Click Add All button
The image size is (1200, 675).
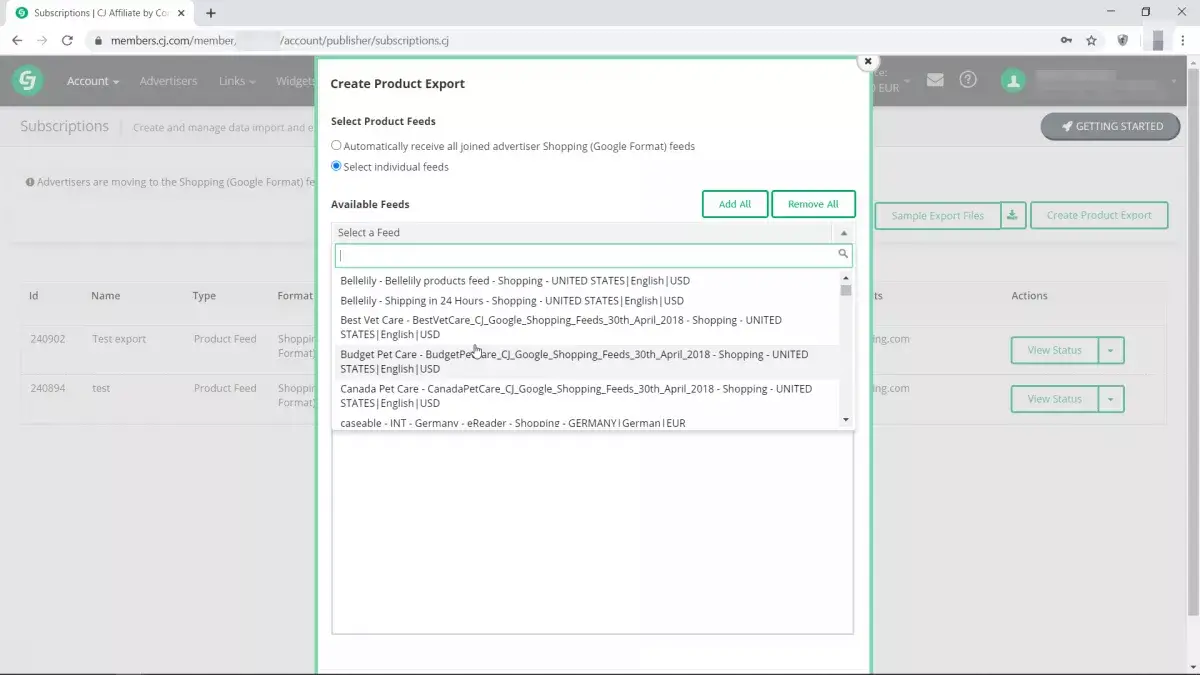tap(735, 204)
